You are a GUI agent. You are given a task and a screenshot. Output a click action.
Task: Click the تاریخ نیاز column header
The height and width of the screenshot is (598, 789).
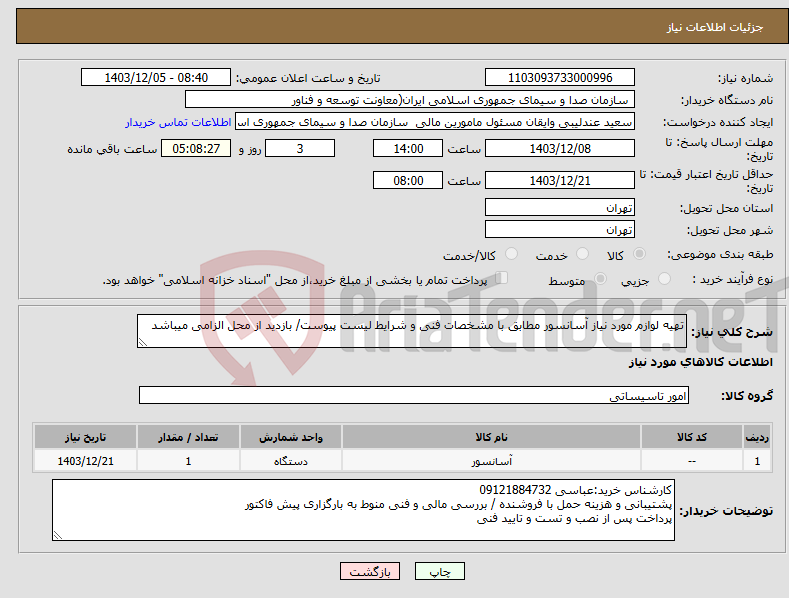(86, 437)
